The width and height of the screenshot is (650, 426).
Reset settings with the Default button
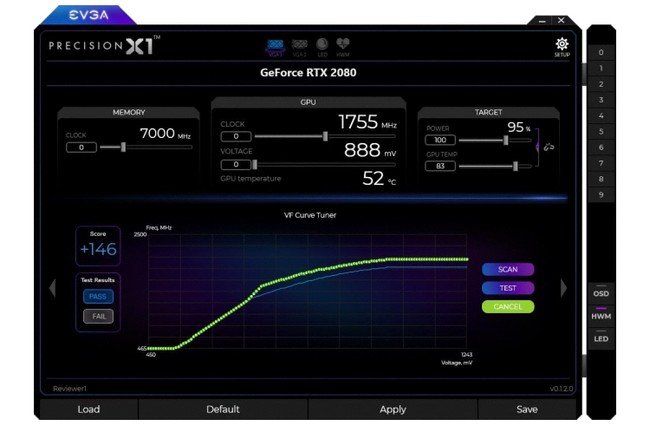(x=223, y=409)
